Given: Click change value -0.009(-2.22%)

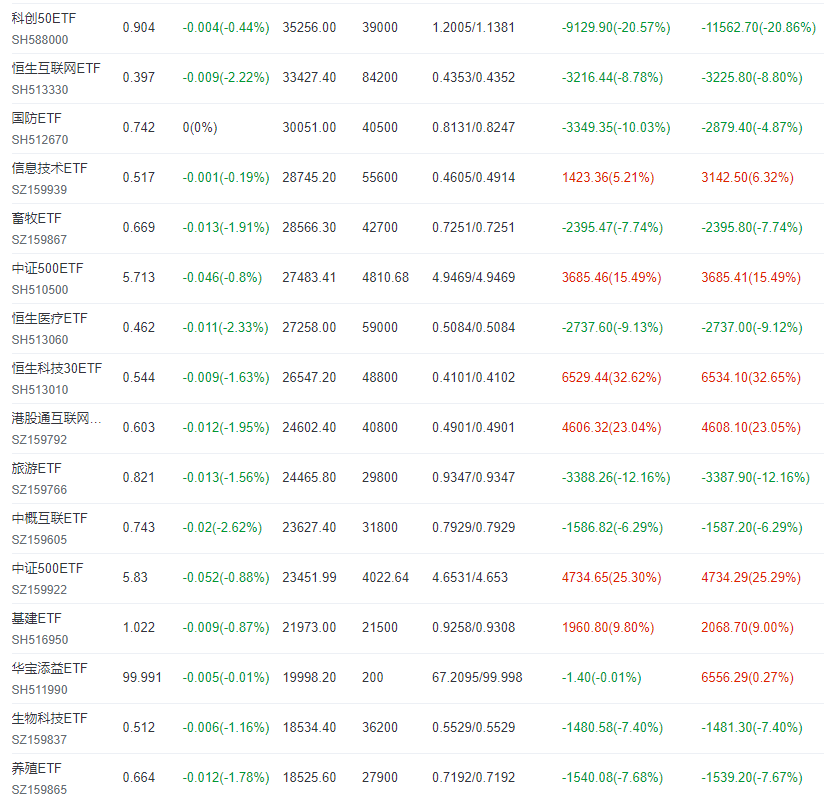Looking at the screenshot, I should click(226, 78).
